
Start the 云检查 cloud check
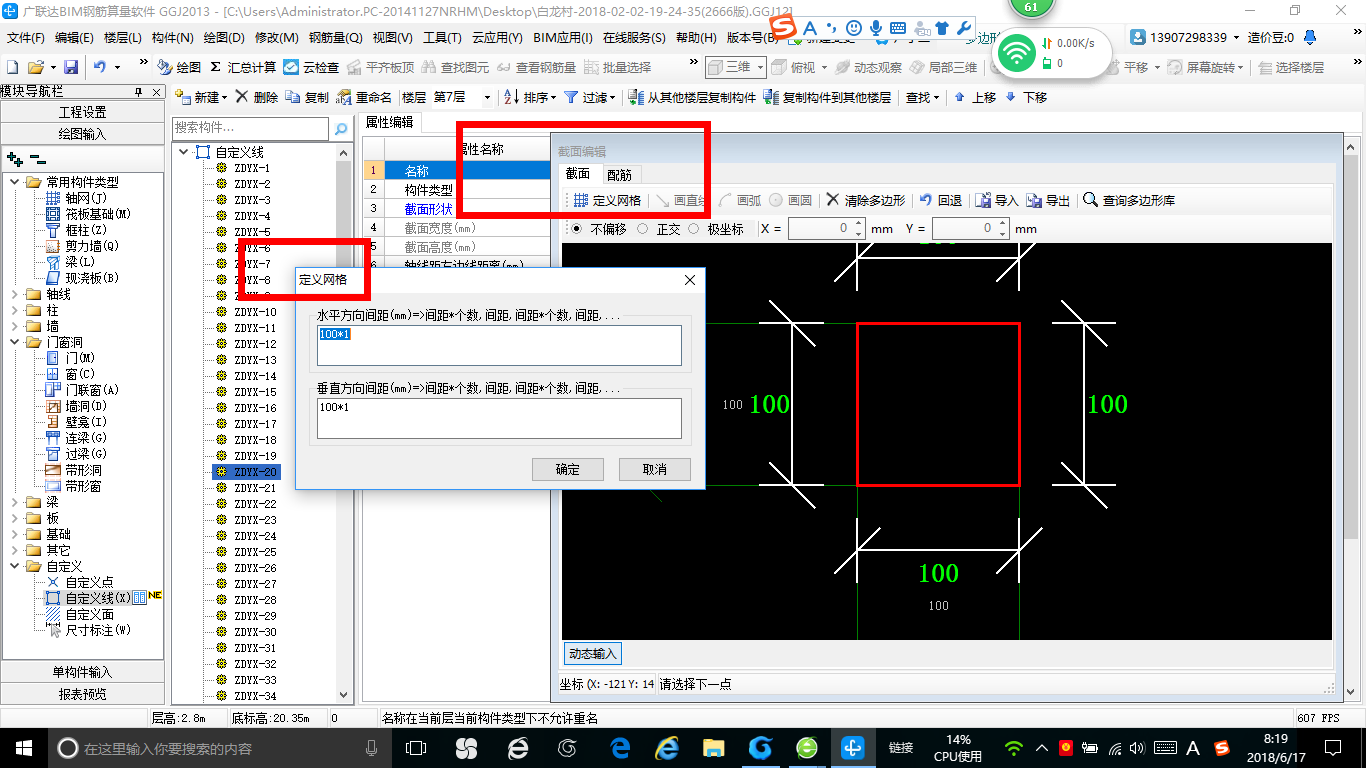tap(311, 67)
